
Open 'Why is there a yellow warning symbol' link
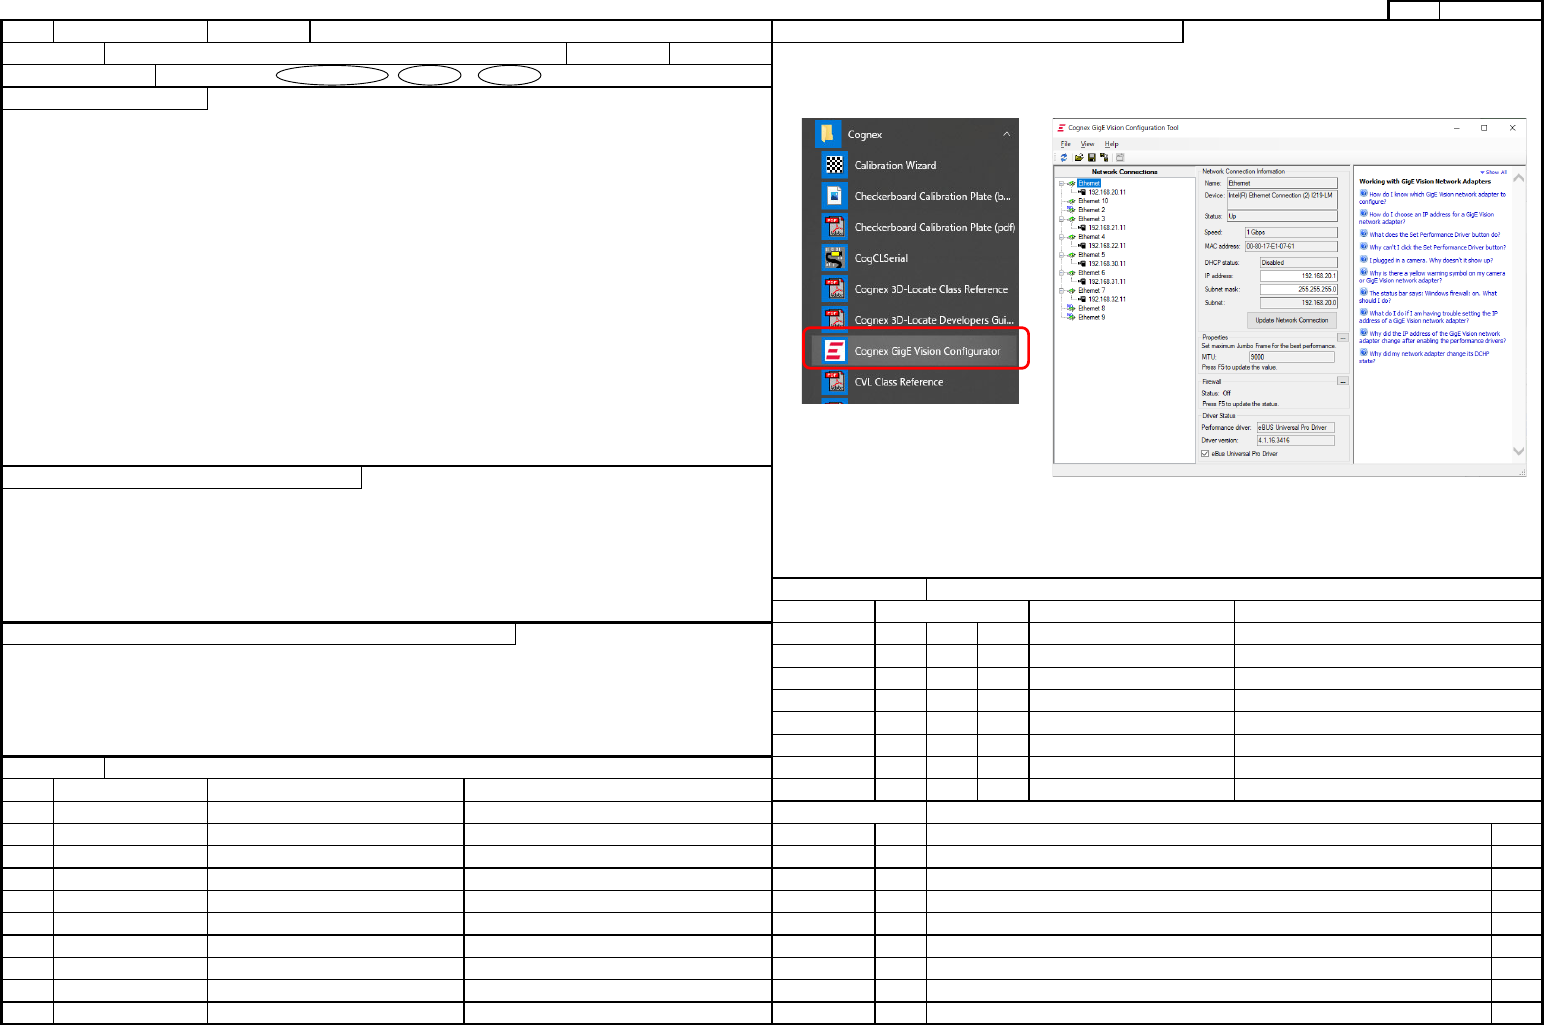coord(1432,277)
